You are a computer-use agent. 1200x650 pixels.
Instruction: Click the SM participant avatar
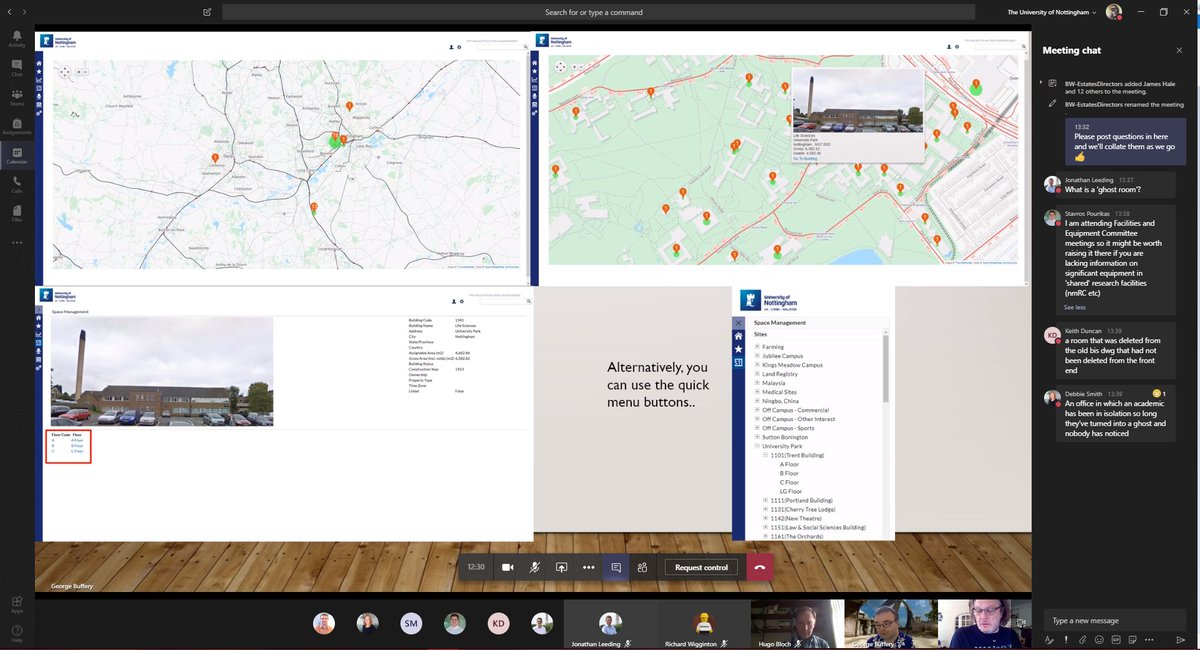click(411, 624)
